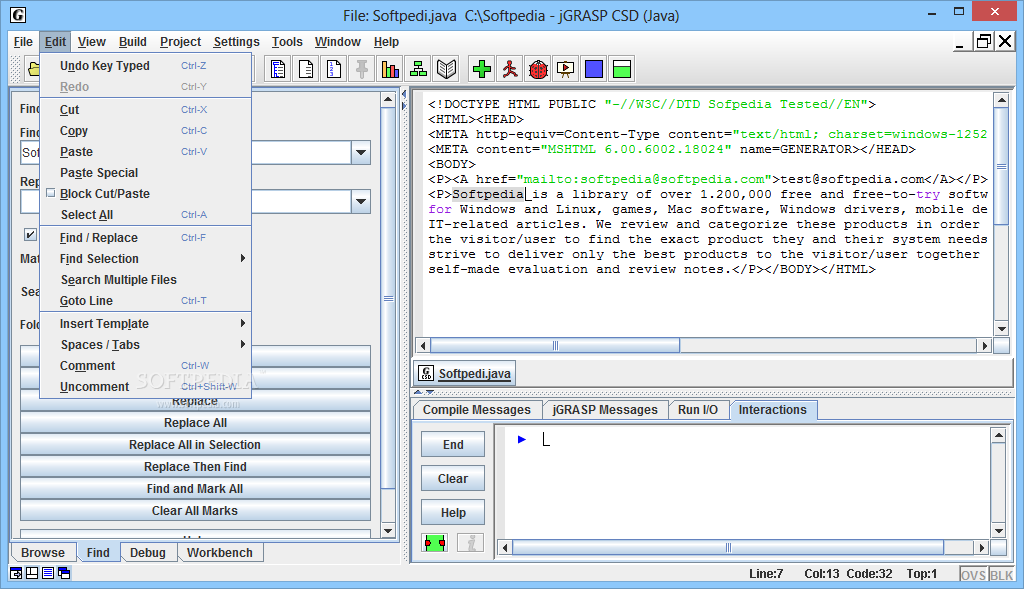Image resolution: width=1024 pixels, height=589 pixels.
Task: Select the Browse tab
Action: (42, 552)
